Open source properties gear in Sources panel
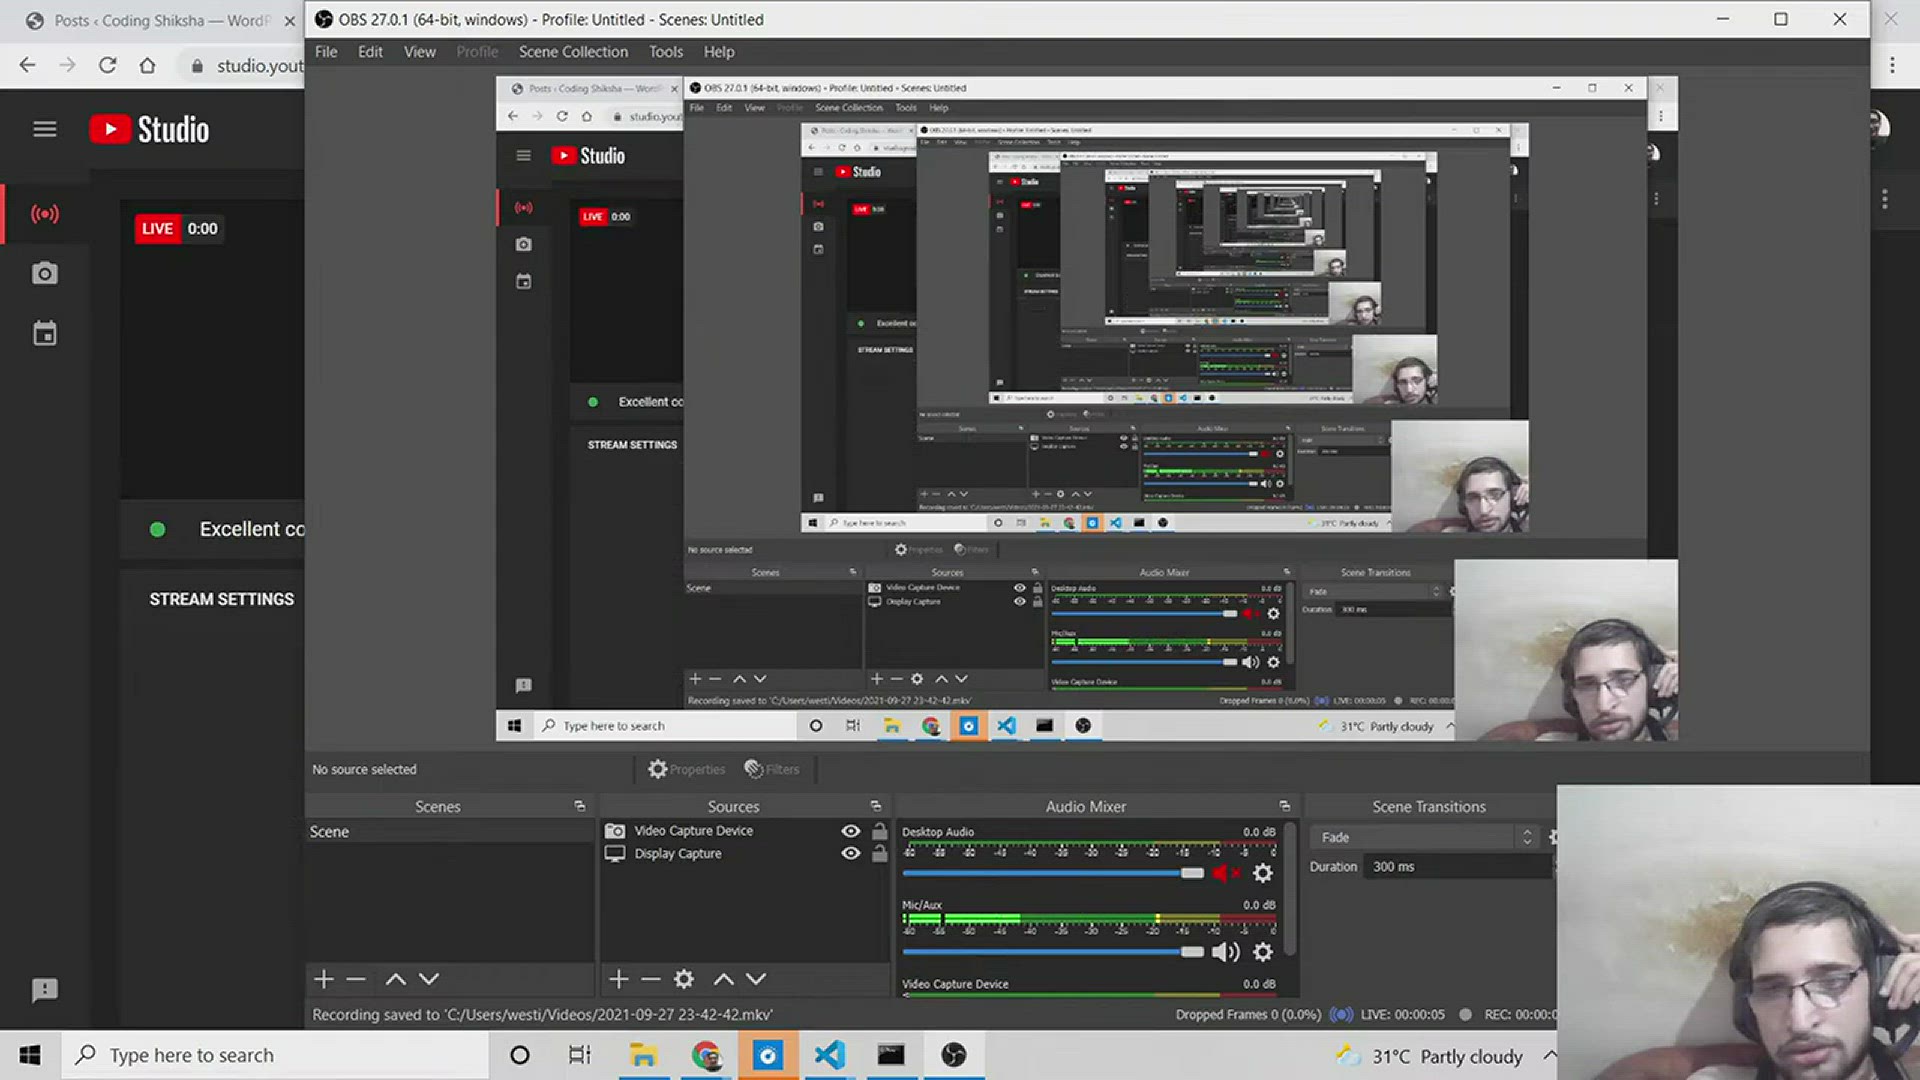This screenshot has width=1920, height=1080. coord(684,979)
